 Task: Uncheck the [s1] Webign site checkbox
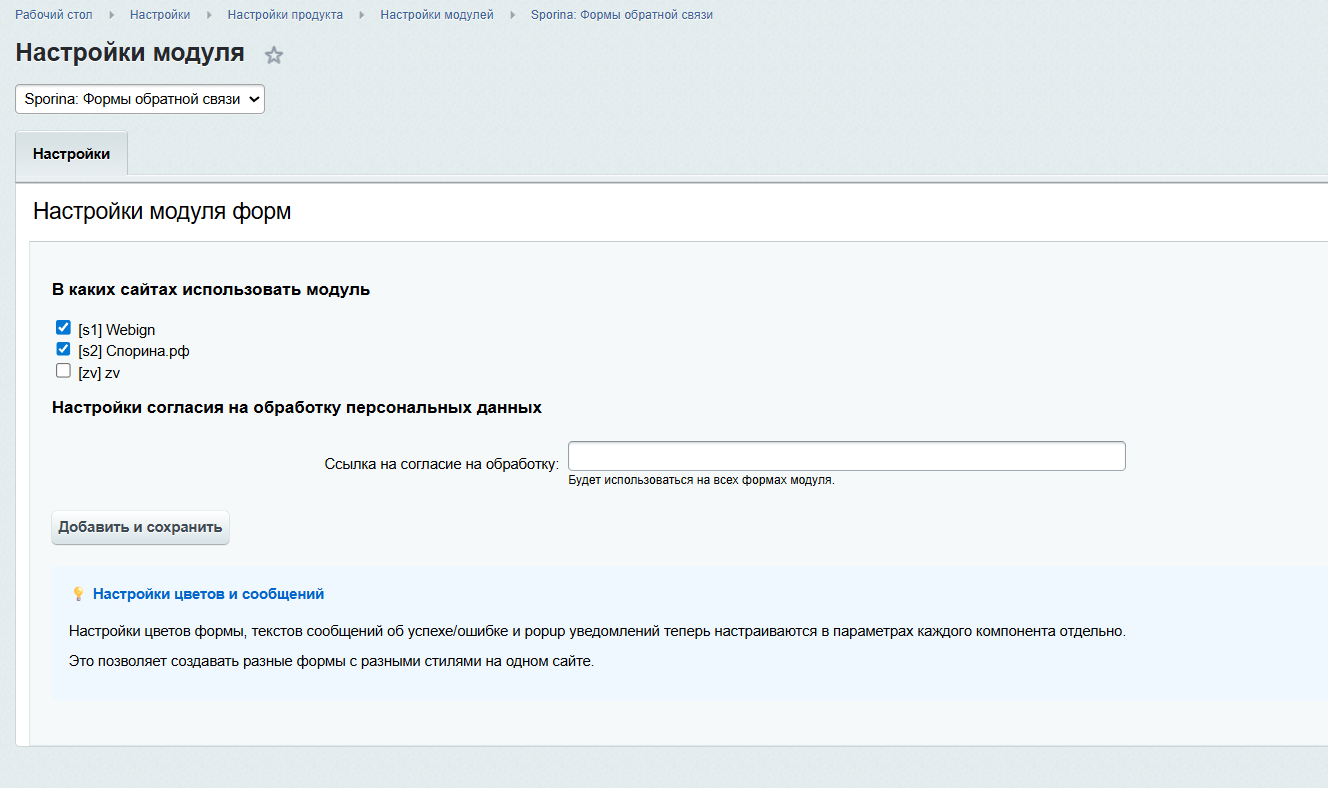pos(63,328)
